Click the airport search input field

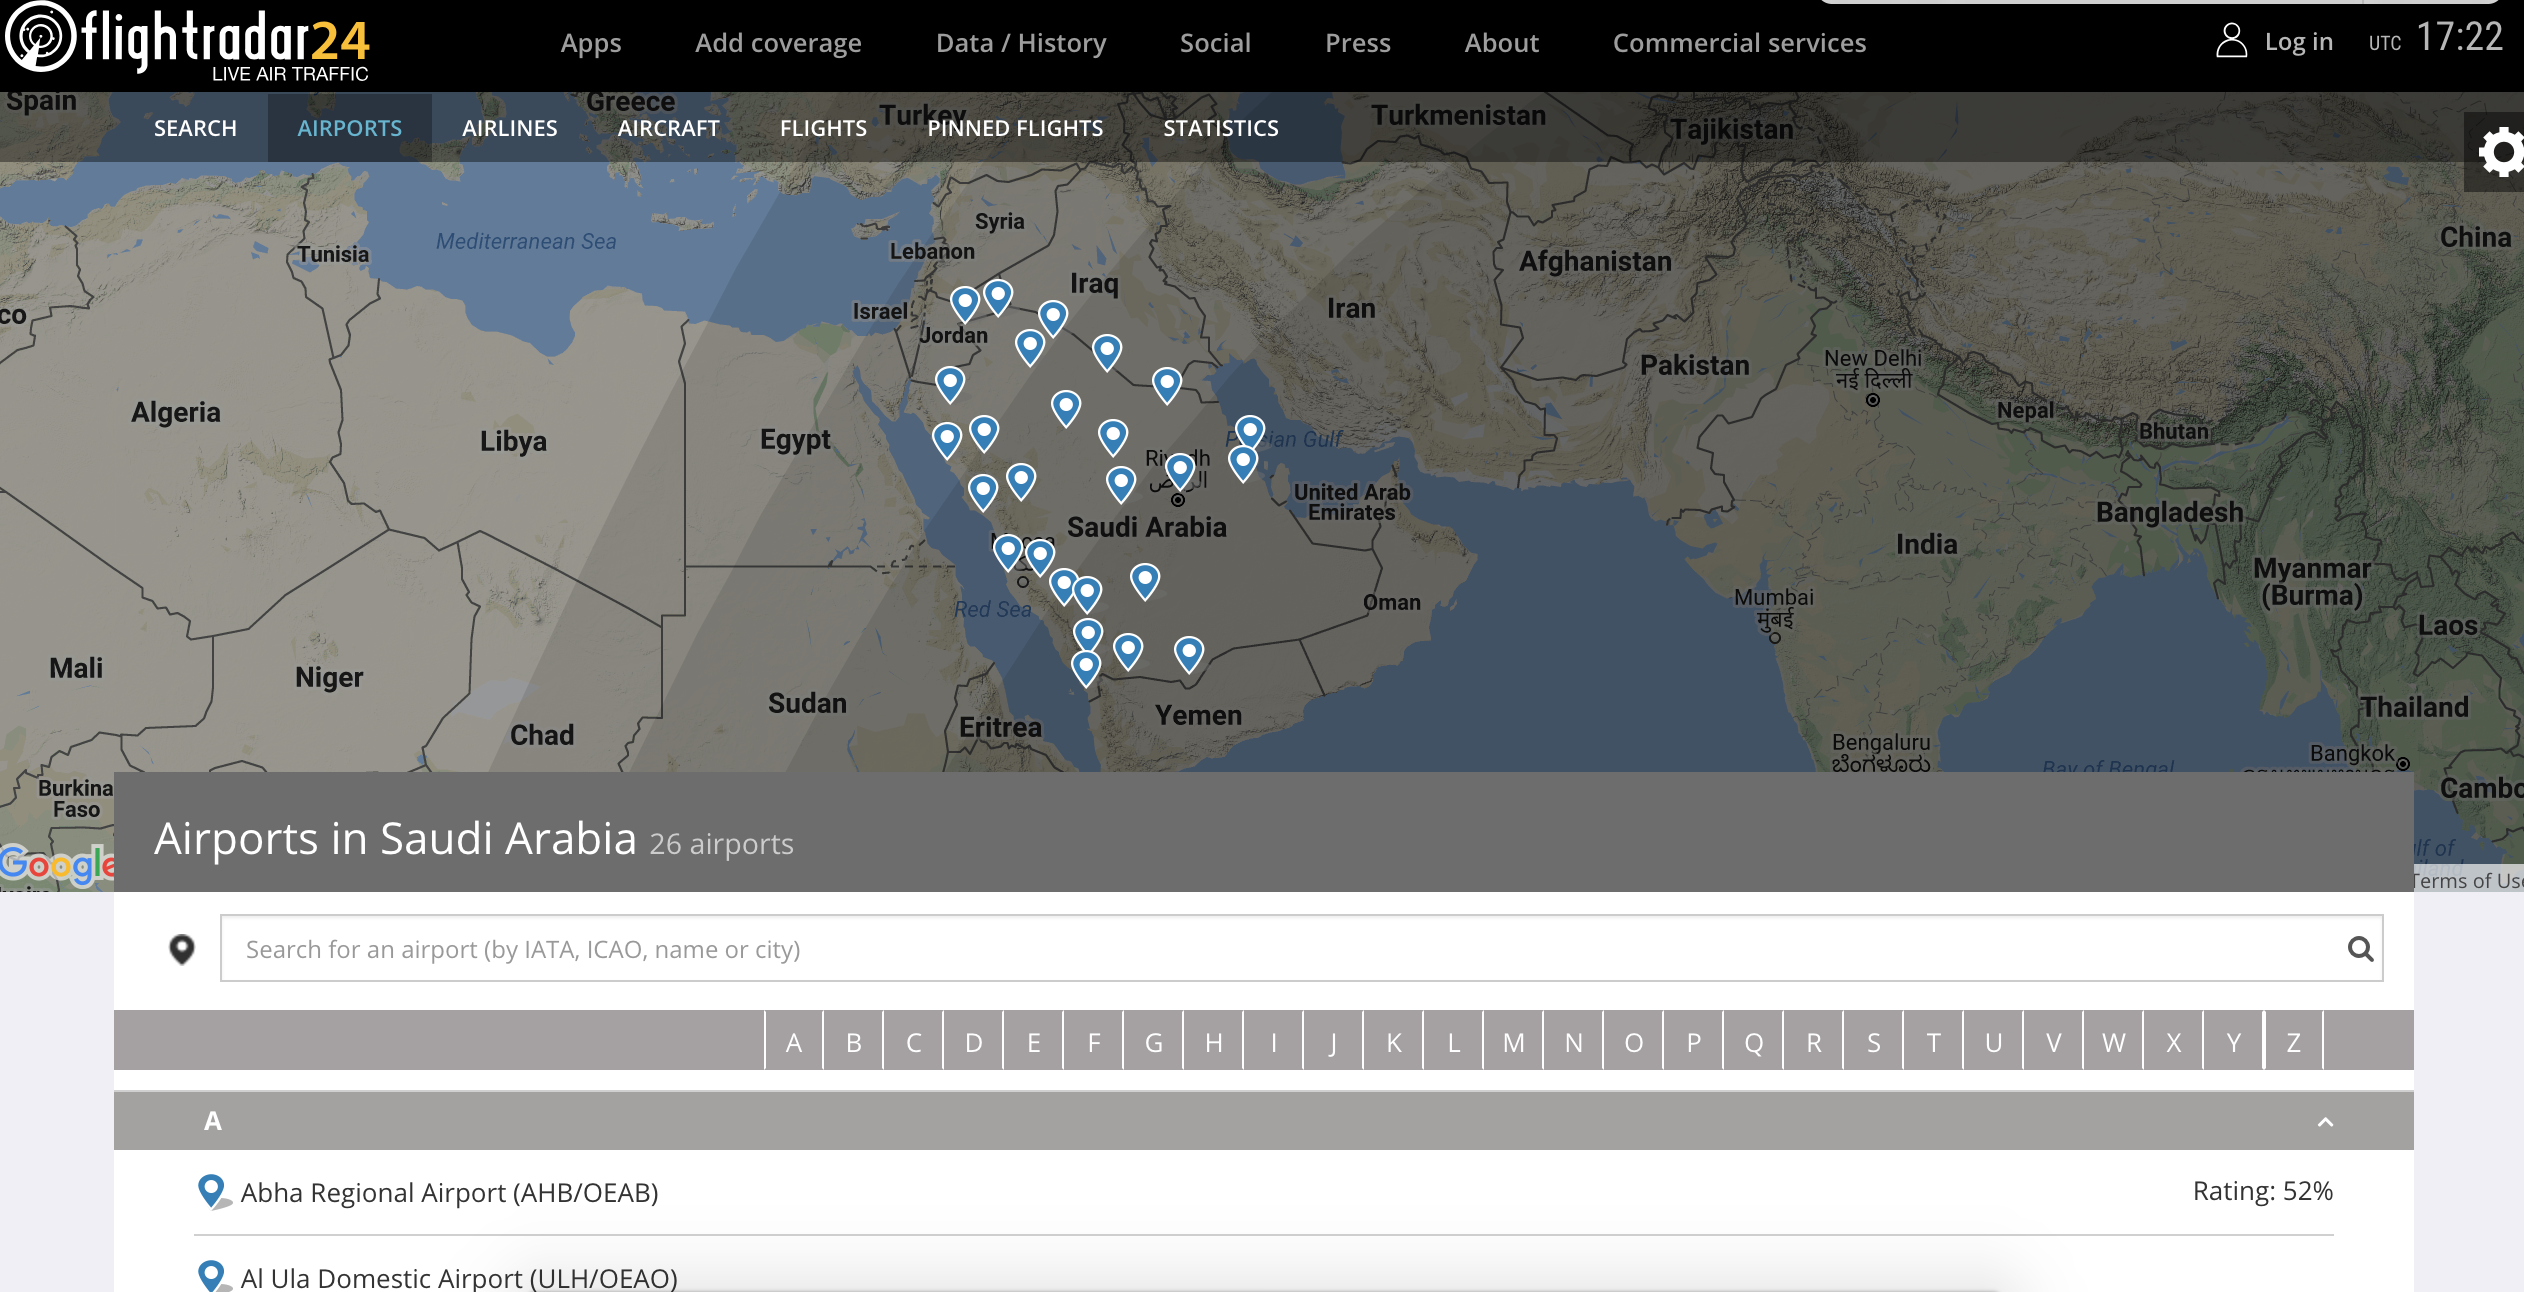(x=1280, y=949)
